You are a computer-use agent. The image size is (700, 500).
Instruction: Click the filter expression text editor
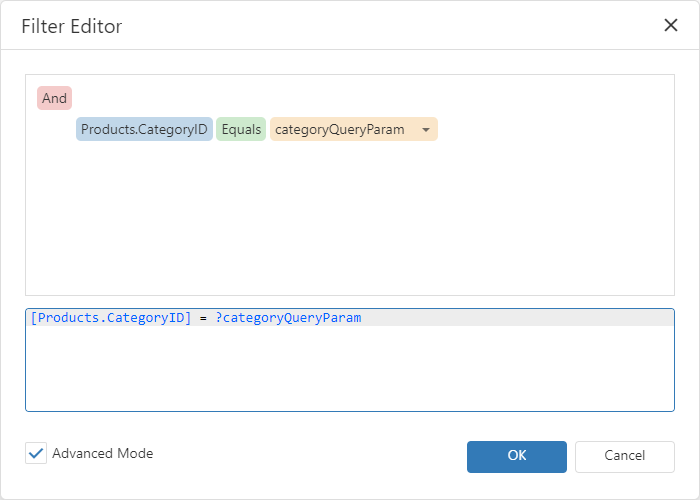click(x=350, y=360)
